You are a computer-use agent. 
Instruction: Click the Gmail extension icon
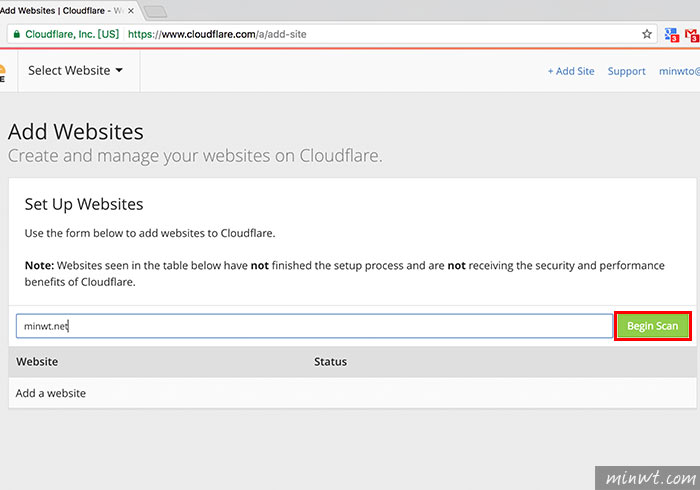[x=692, y=35]
